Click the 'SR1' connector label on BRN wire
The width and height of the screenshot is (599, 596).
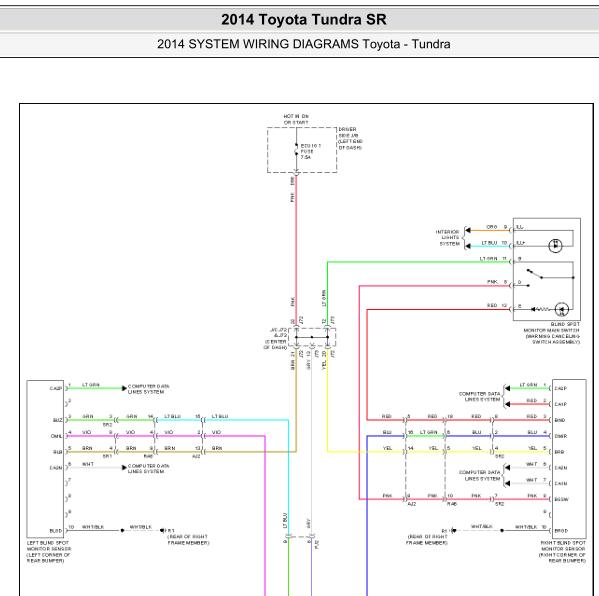click(107, 456)
